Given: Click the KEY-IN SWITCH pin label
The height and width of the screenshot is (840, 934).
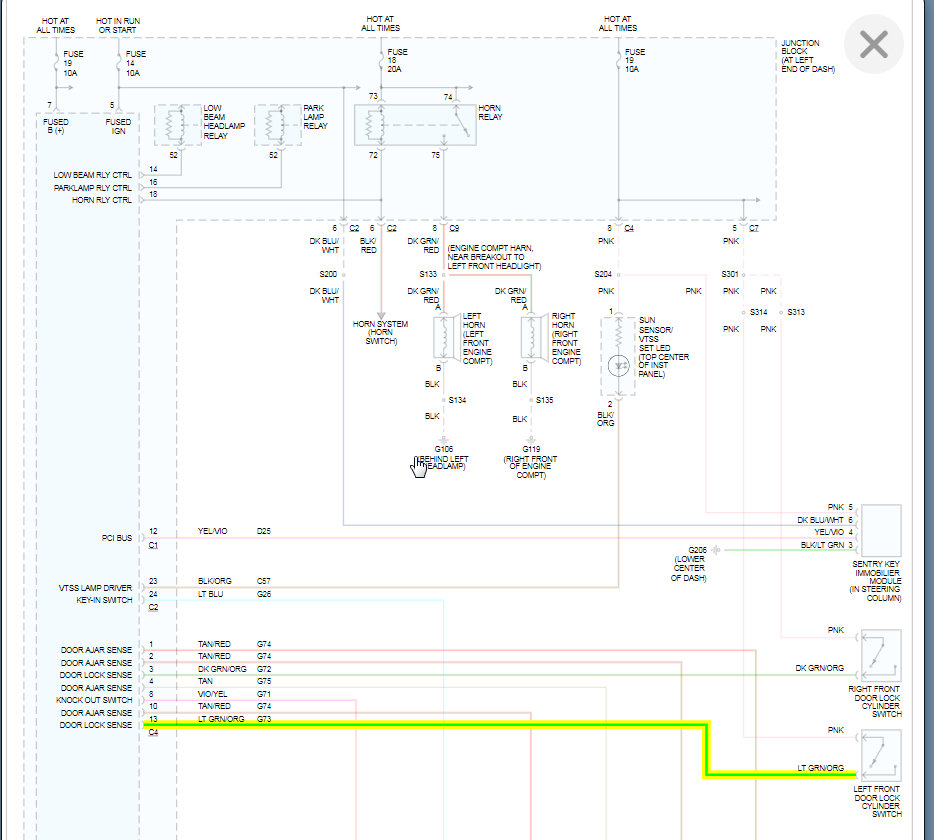Looking at the screenshot, I should [x=104, y=601].
